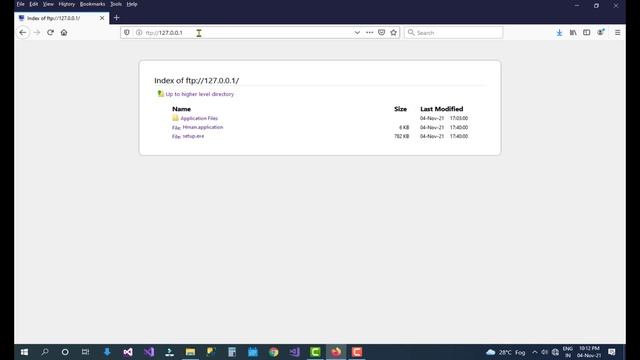This screenshot has height=360, width=640.
Task: Open Cortana from the taskbar
Action: (x=65, y=352)
